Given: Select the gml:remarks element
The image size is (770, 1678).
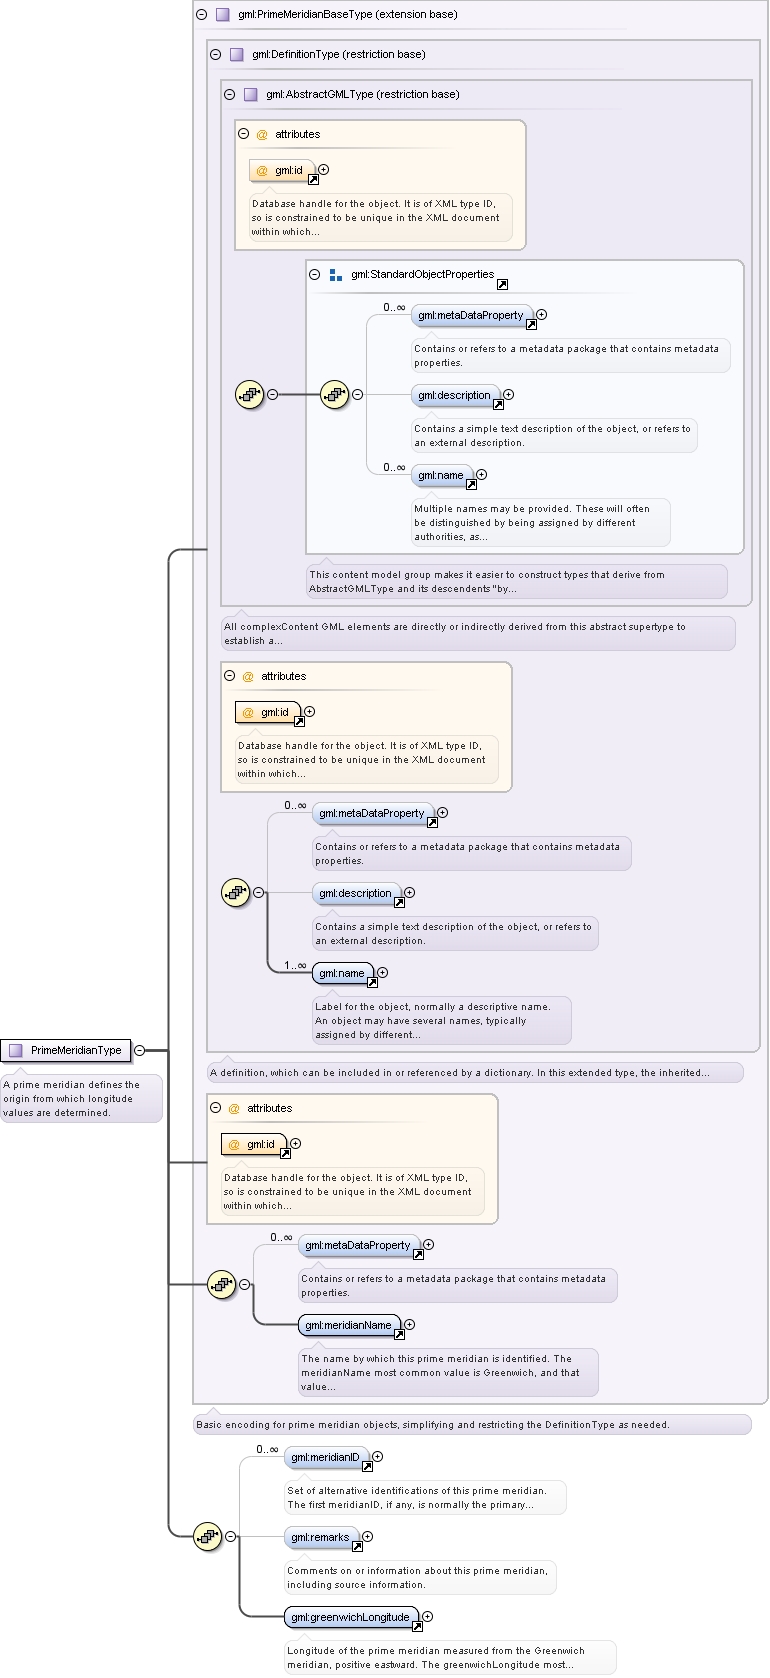Looking at the screenshot, I should [x=322, y=1537].
